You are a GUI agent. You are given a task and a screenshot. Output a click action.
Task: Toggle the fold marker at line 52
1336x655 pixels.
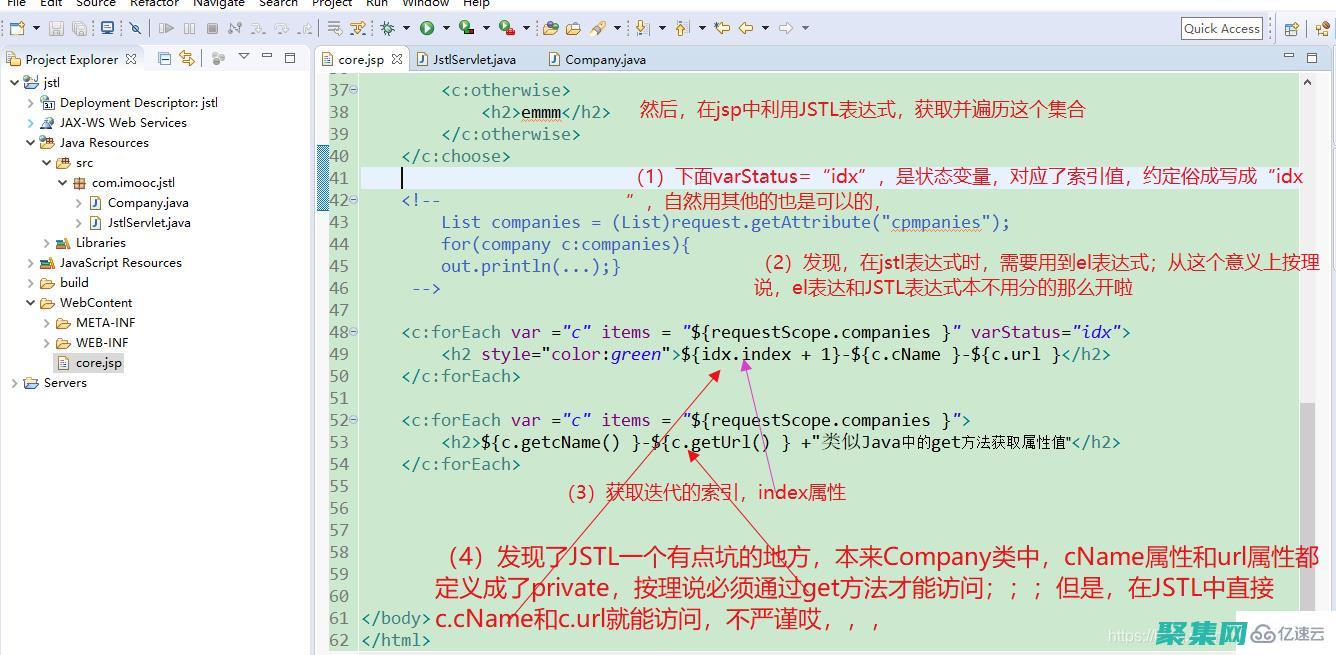(x=353, y=420)
